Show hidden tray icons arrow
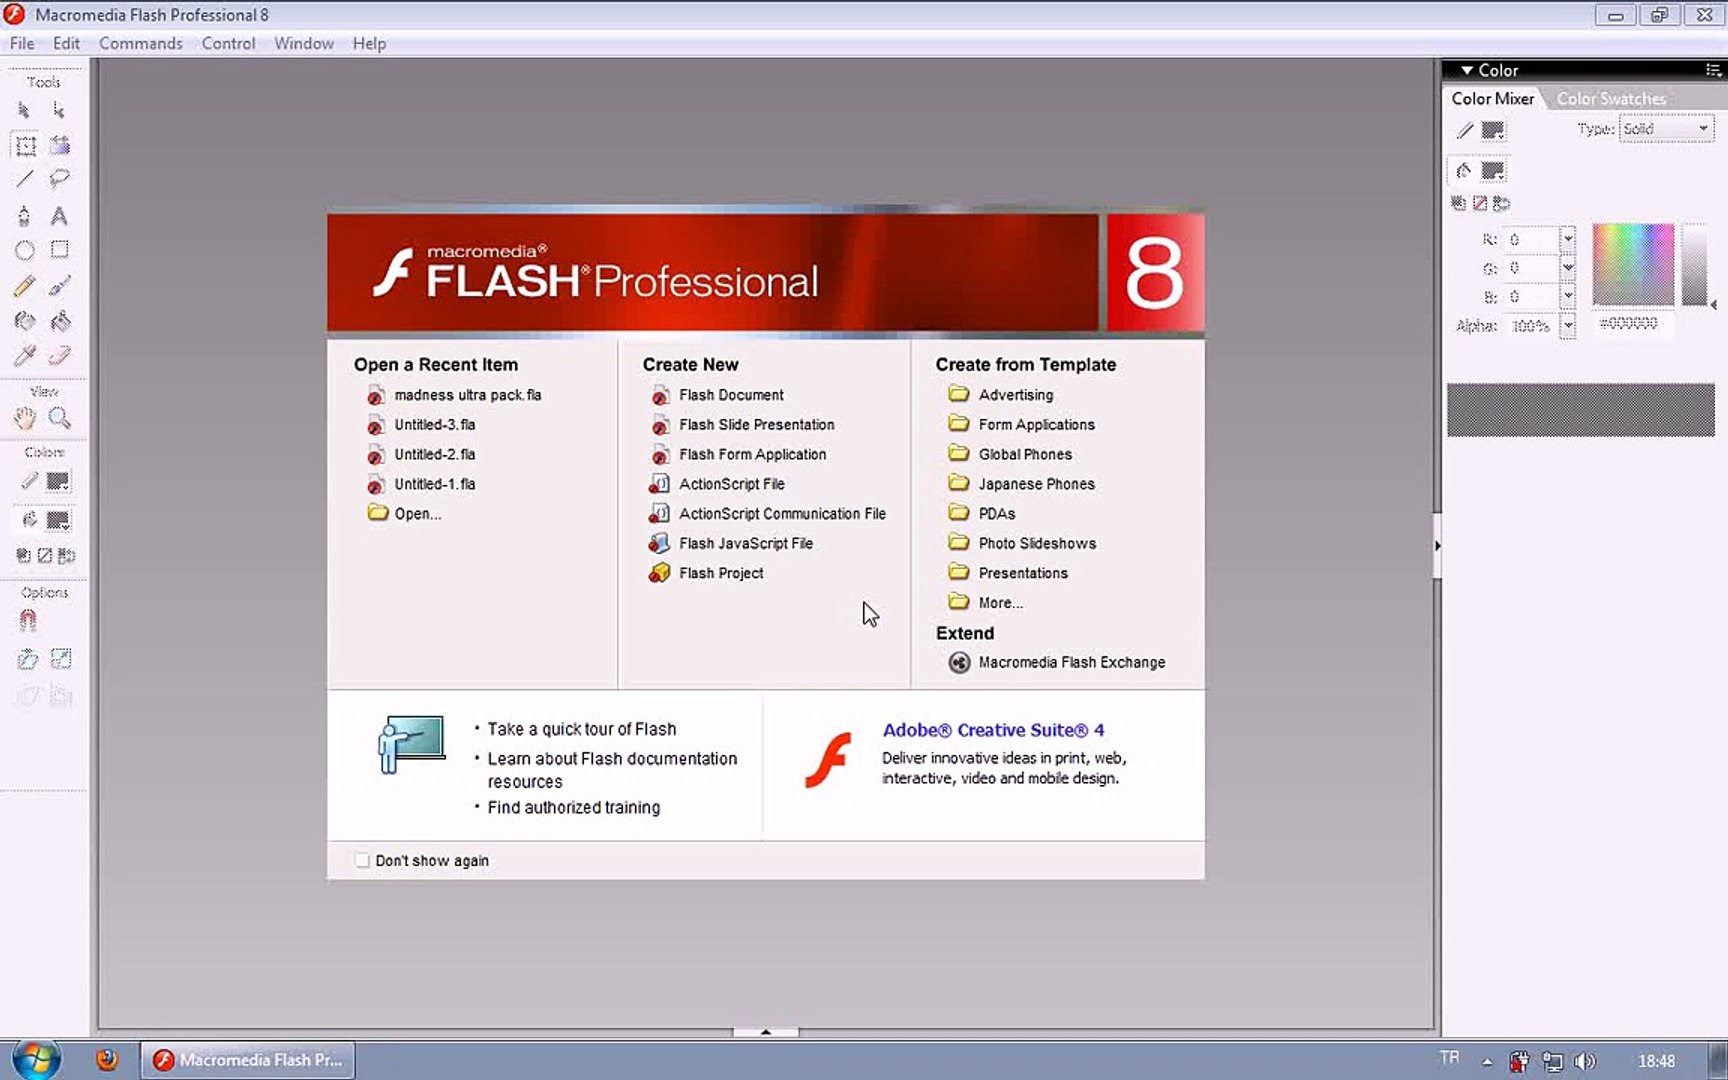Image resolution: width=1728 pixels, height=1080 pixels. [1487, 1062]
